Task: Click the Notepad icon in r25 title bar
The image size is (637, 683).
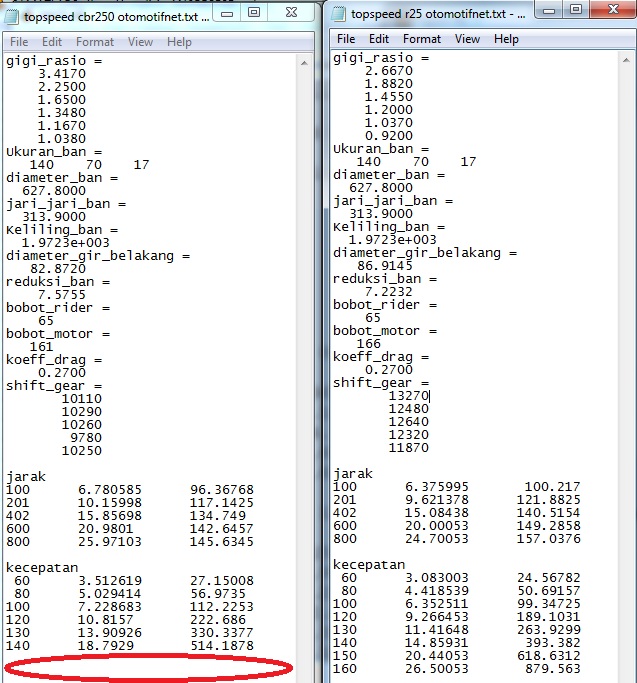Action: coord(338,13)
